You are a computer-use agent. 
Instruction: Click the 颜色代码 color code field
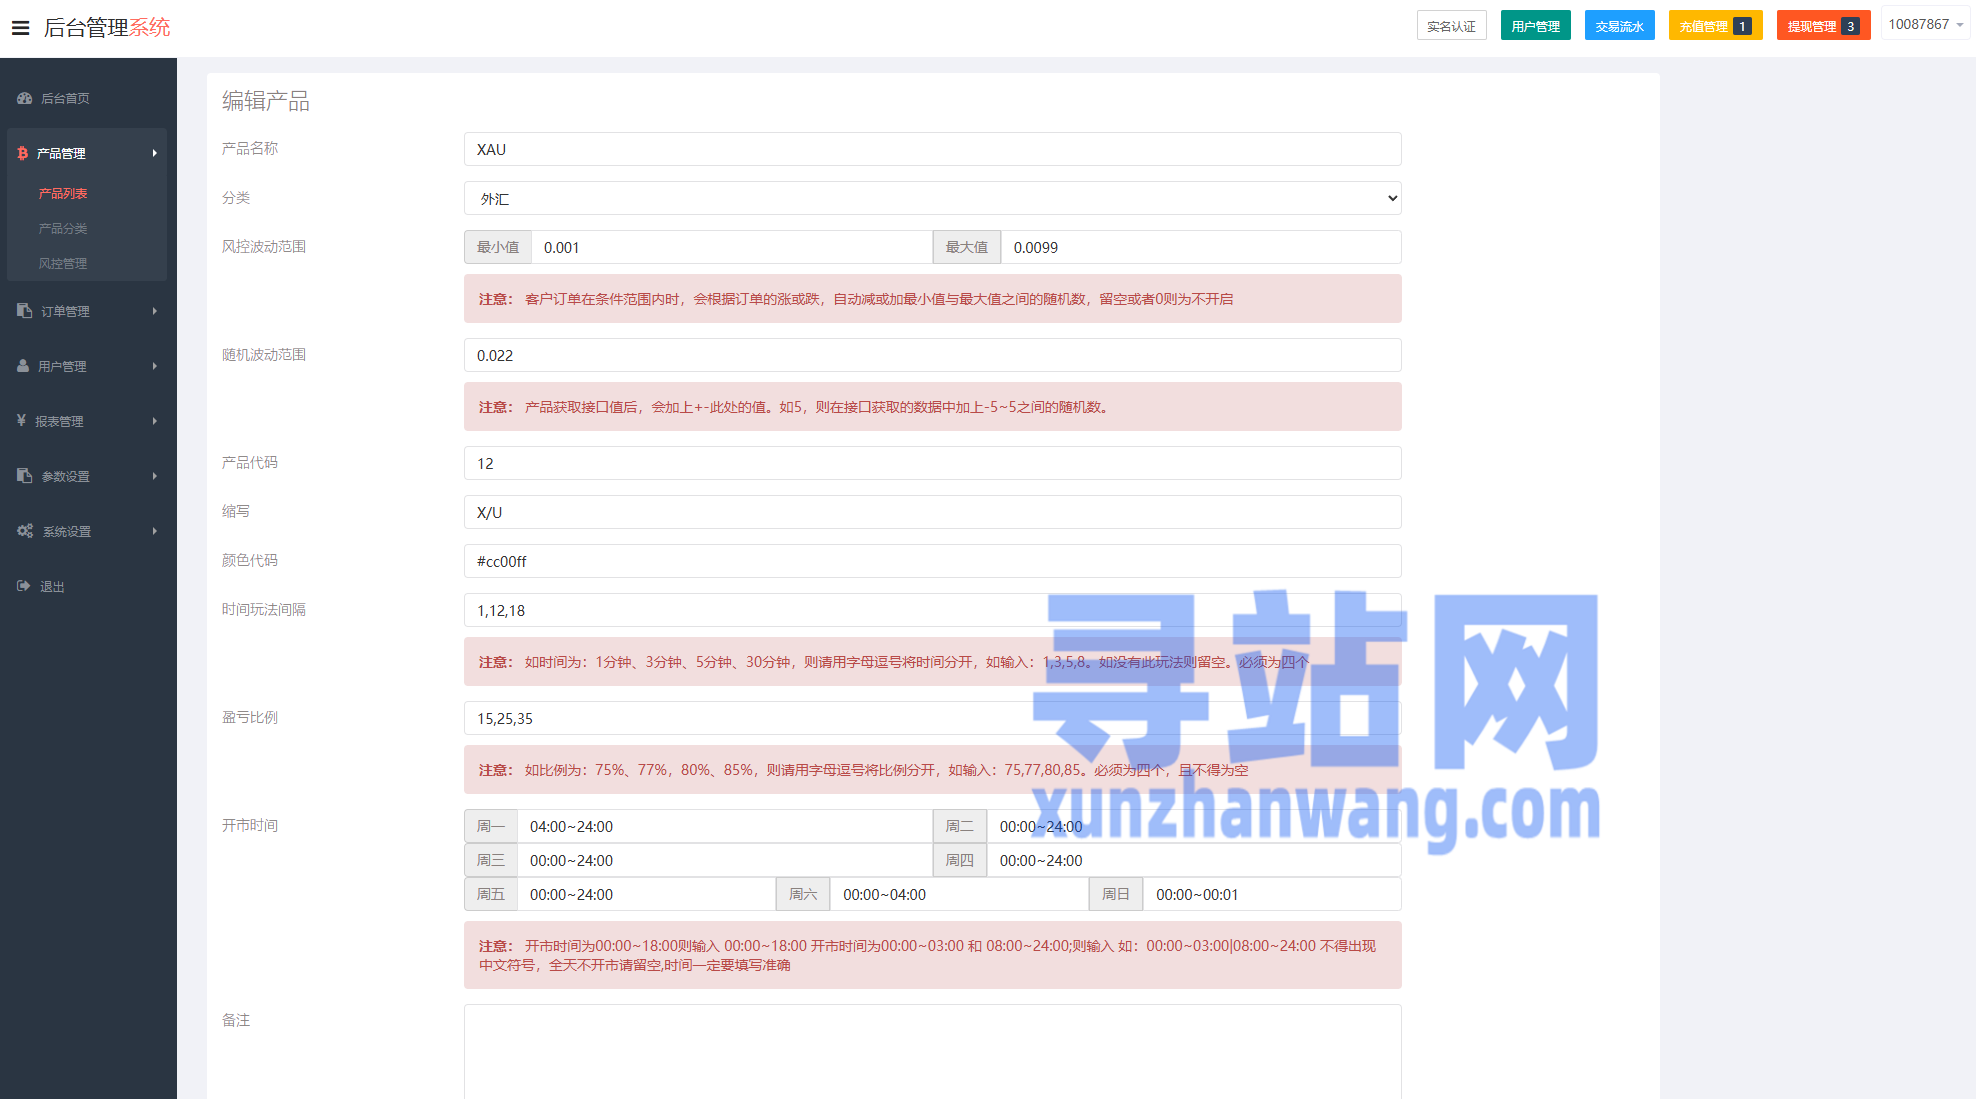(932, 561)
